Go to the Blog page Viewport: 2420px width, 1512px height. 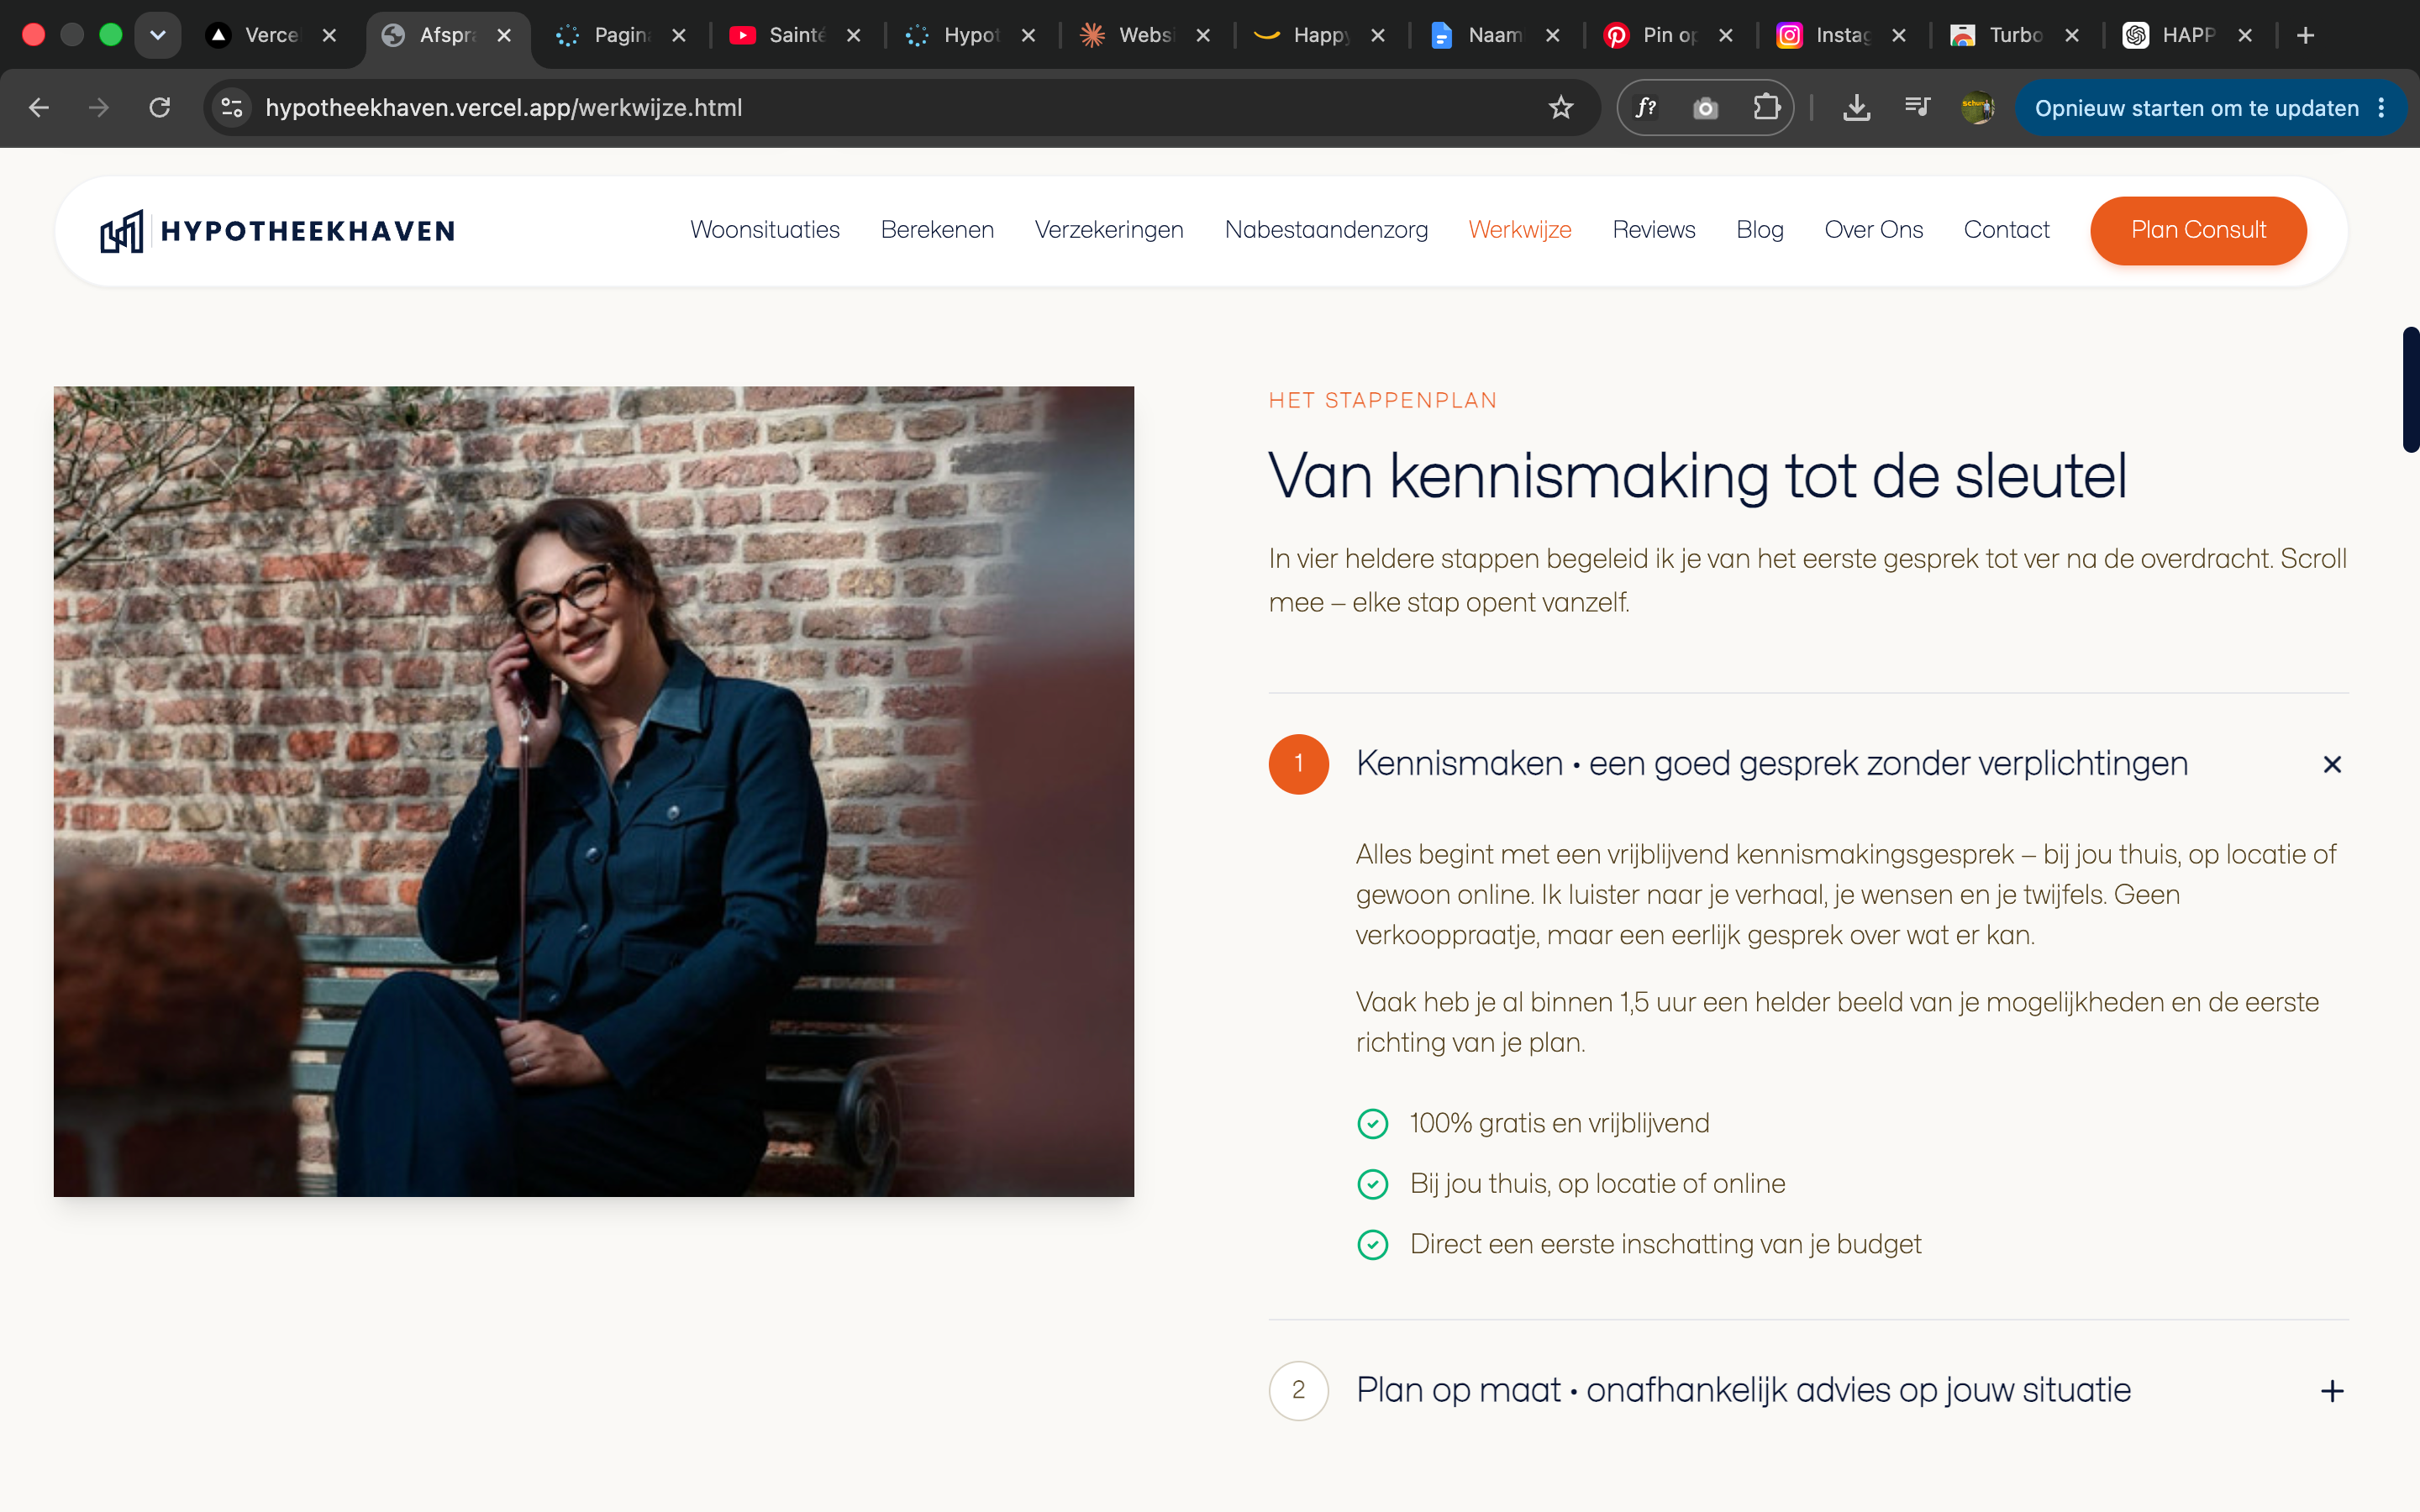pos(1760,230)
